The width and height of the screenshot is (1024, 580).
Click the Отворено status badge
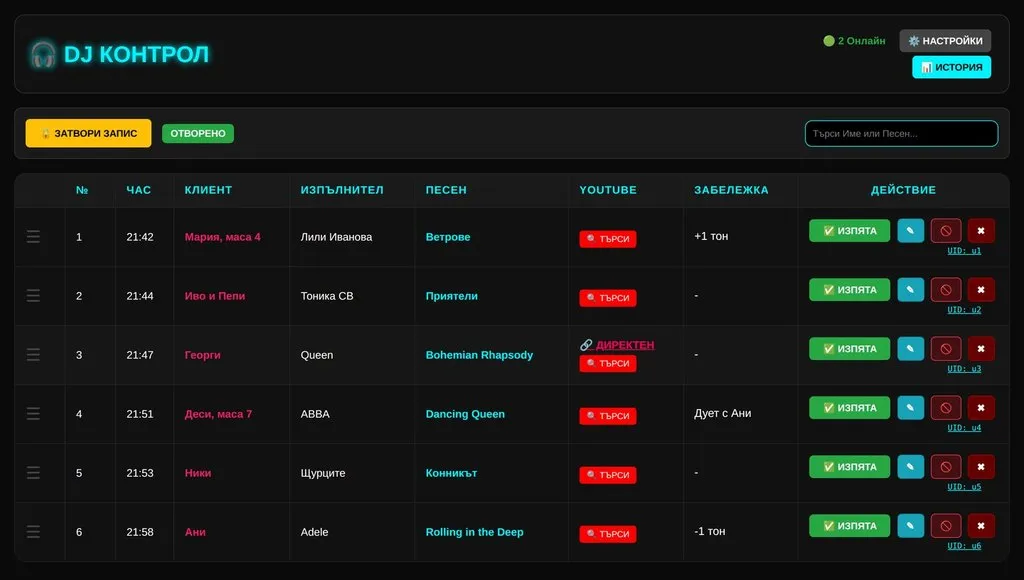(x=198, y=133)
